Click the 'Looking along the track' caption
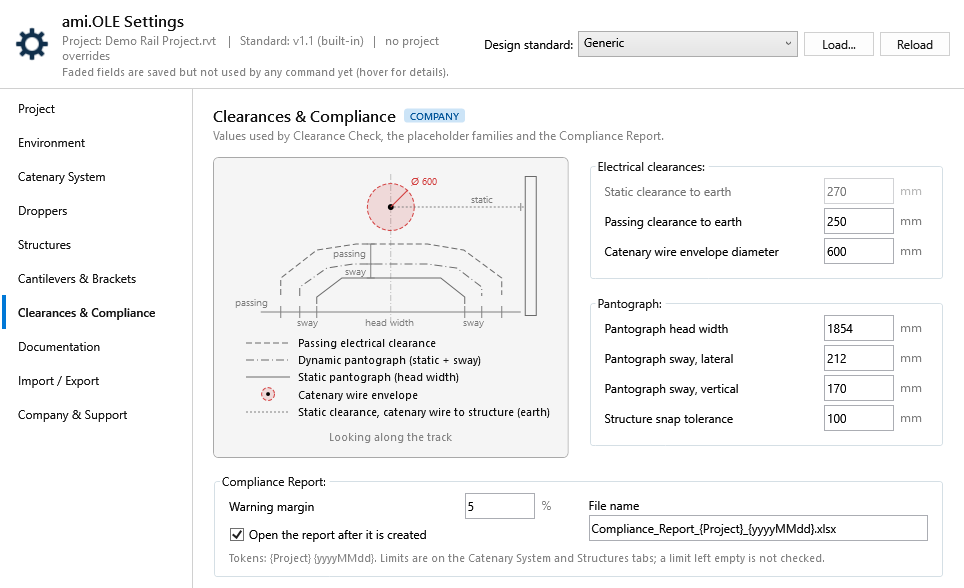964x588 pixels. tap(390, 437)
